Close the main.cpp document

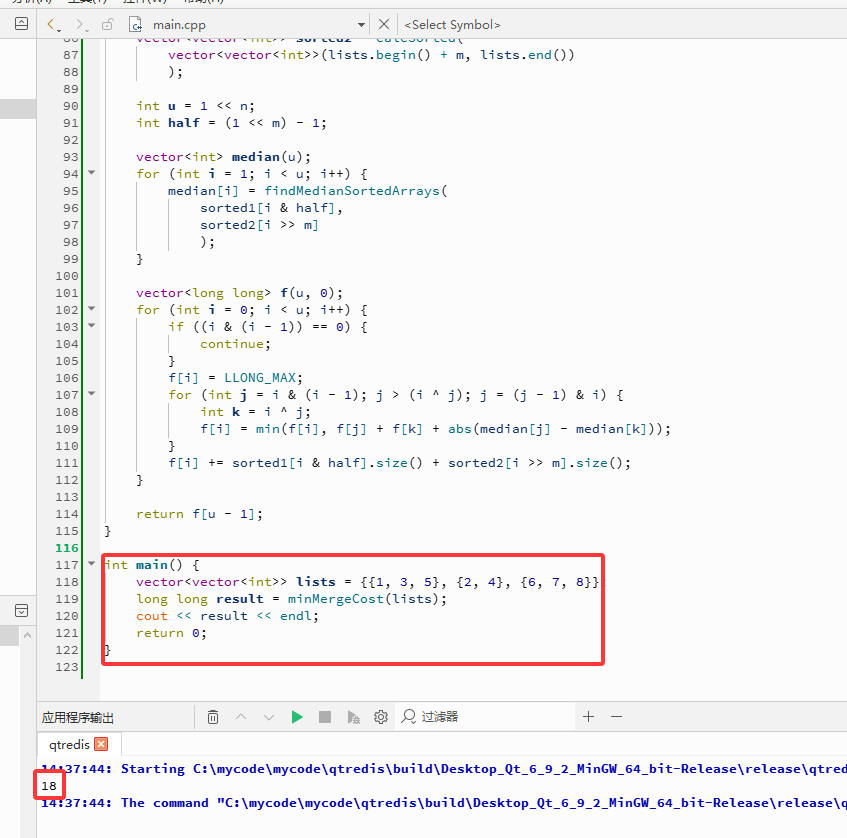click(384, 24)
